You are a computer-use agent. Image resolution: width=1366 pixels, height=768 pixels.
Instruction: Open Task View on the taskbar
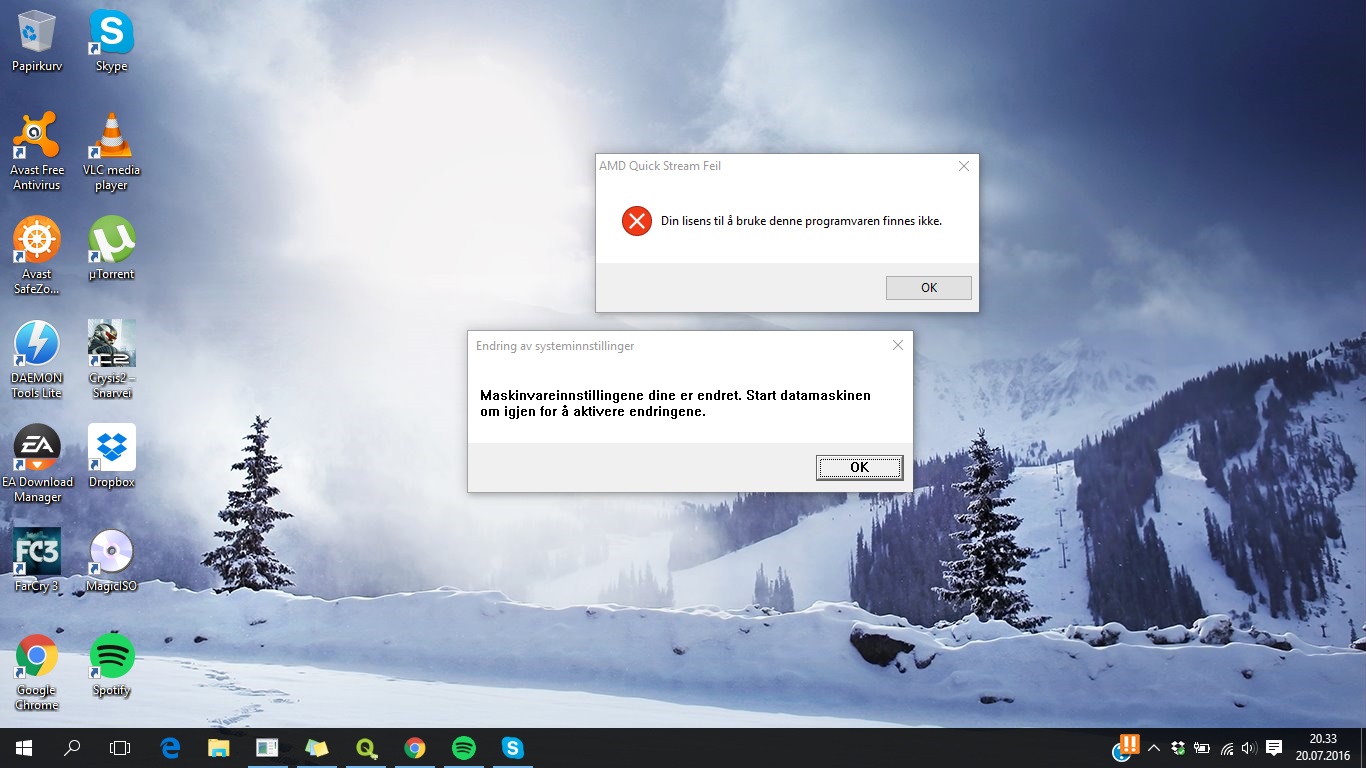pos(120,748)
